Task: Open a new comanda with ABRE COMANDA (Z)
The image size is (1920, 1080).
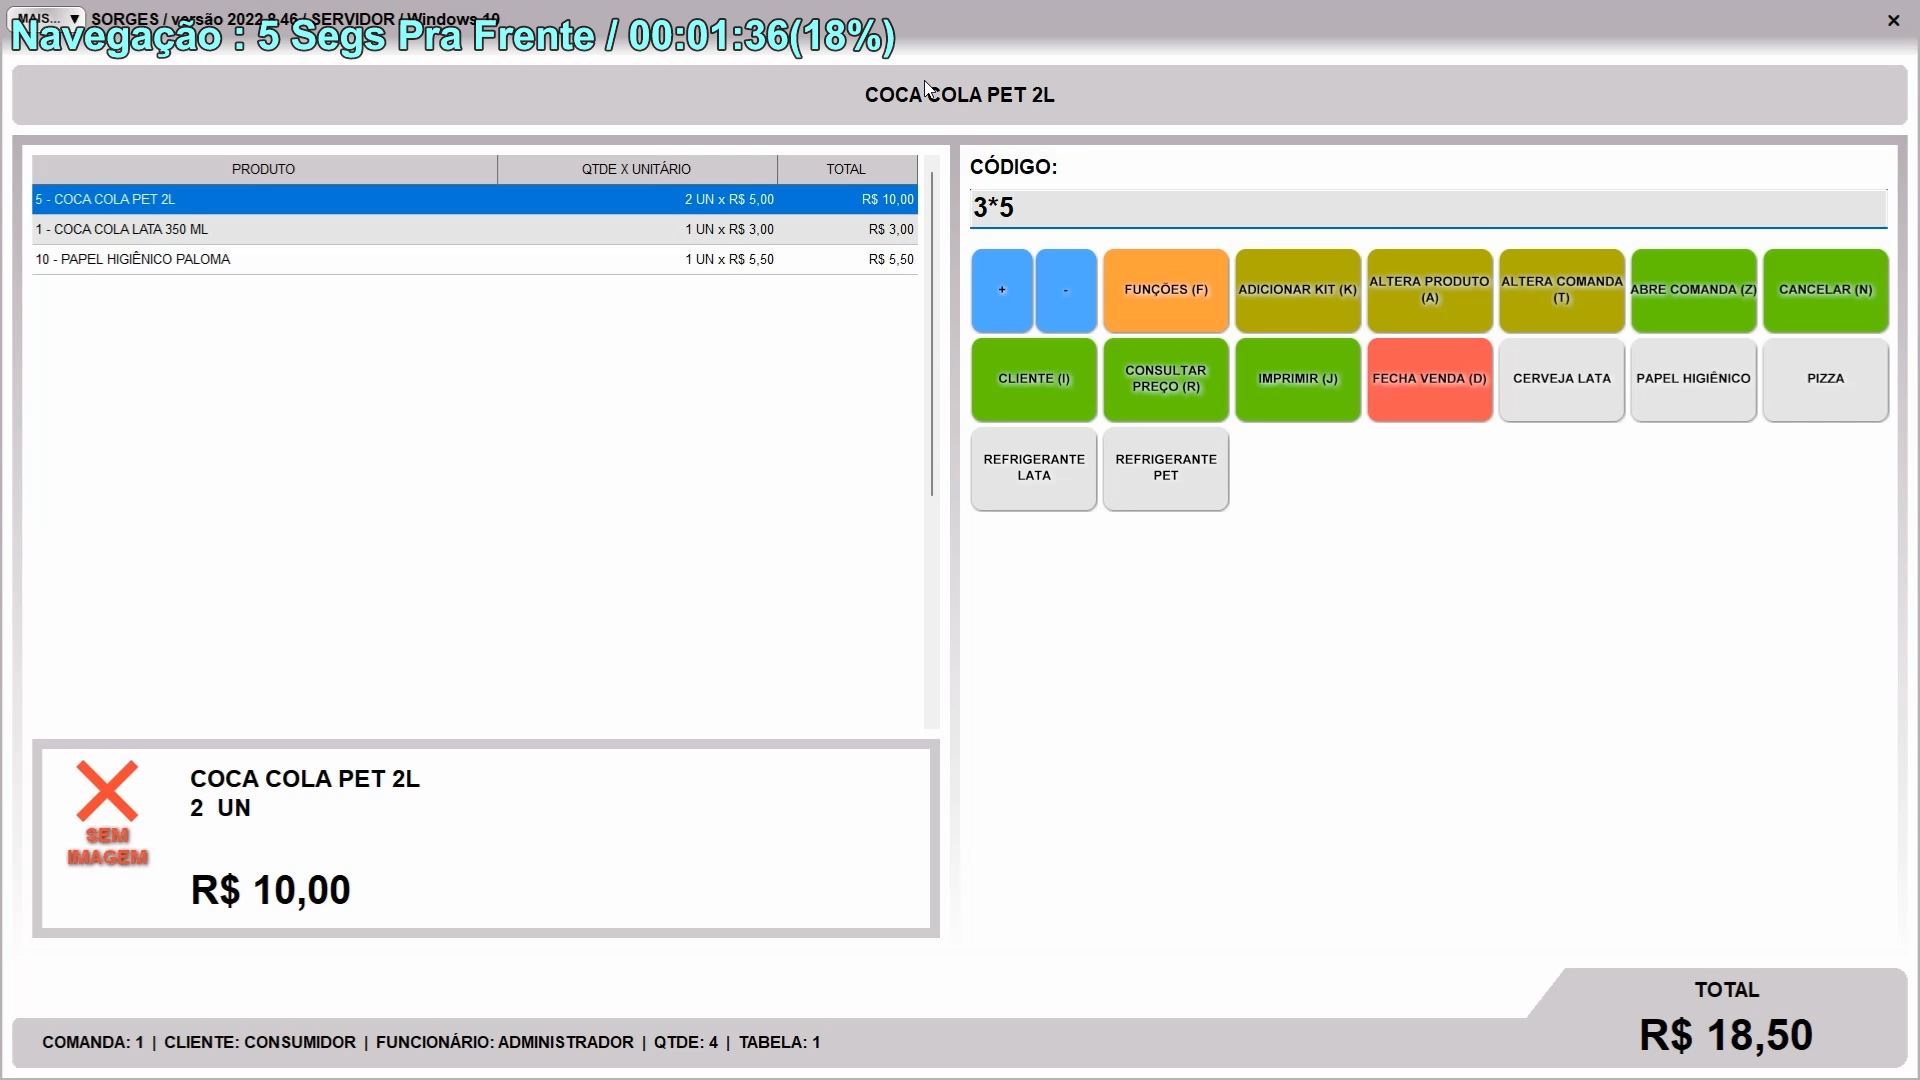Action: pos(1693,290)
